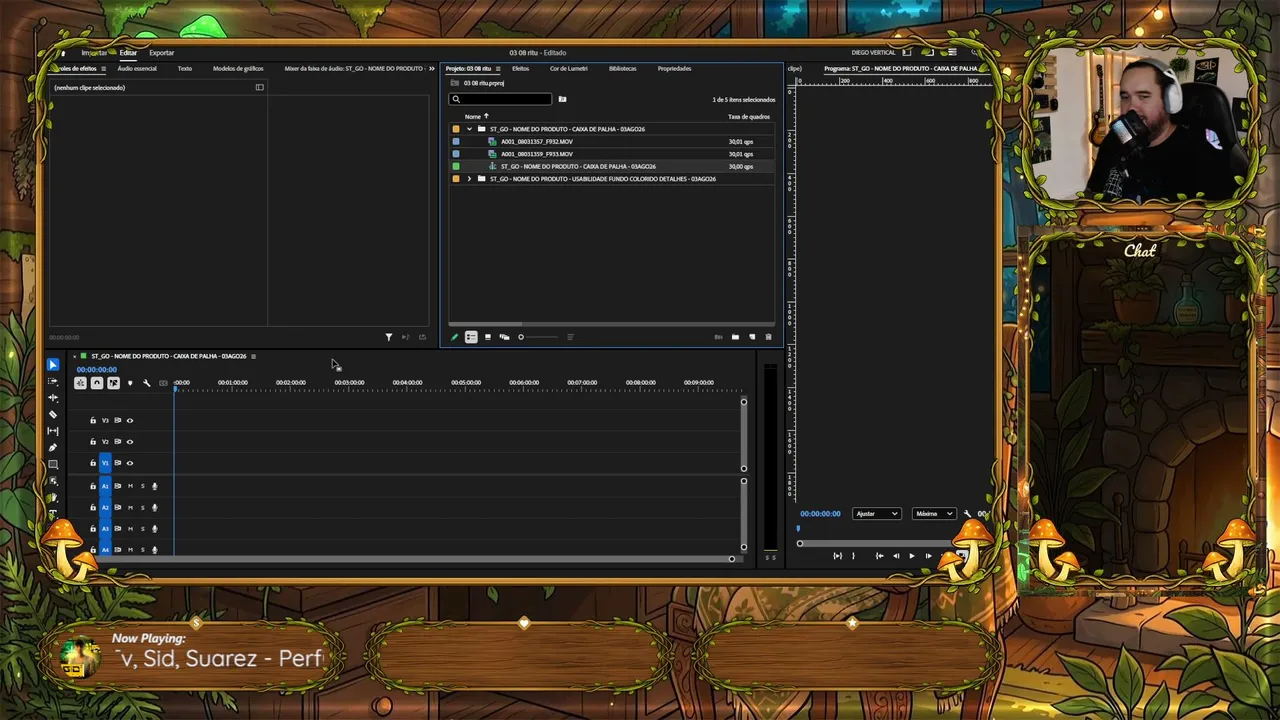
Task: Select clip A001_08031357_F932.MOV
Action: tap(537, 141)
